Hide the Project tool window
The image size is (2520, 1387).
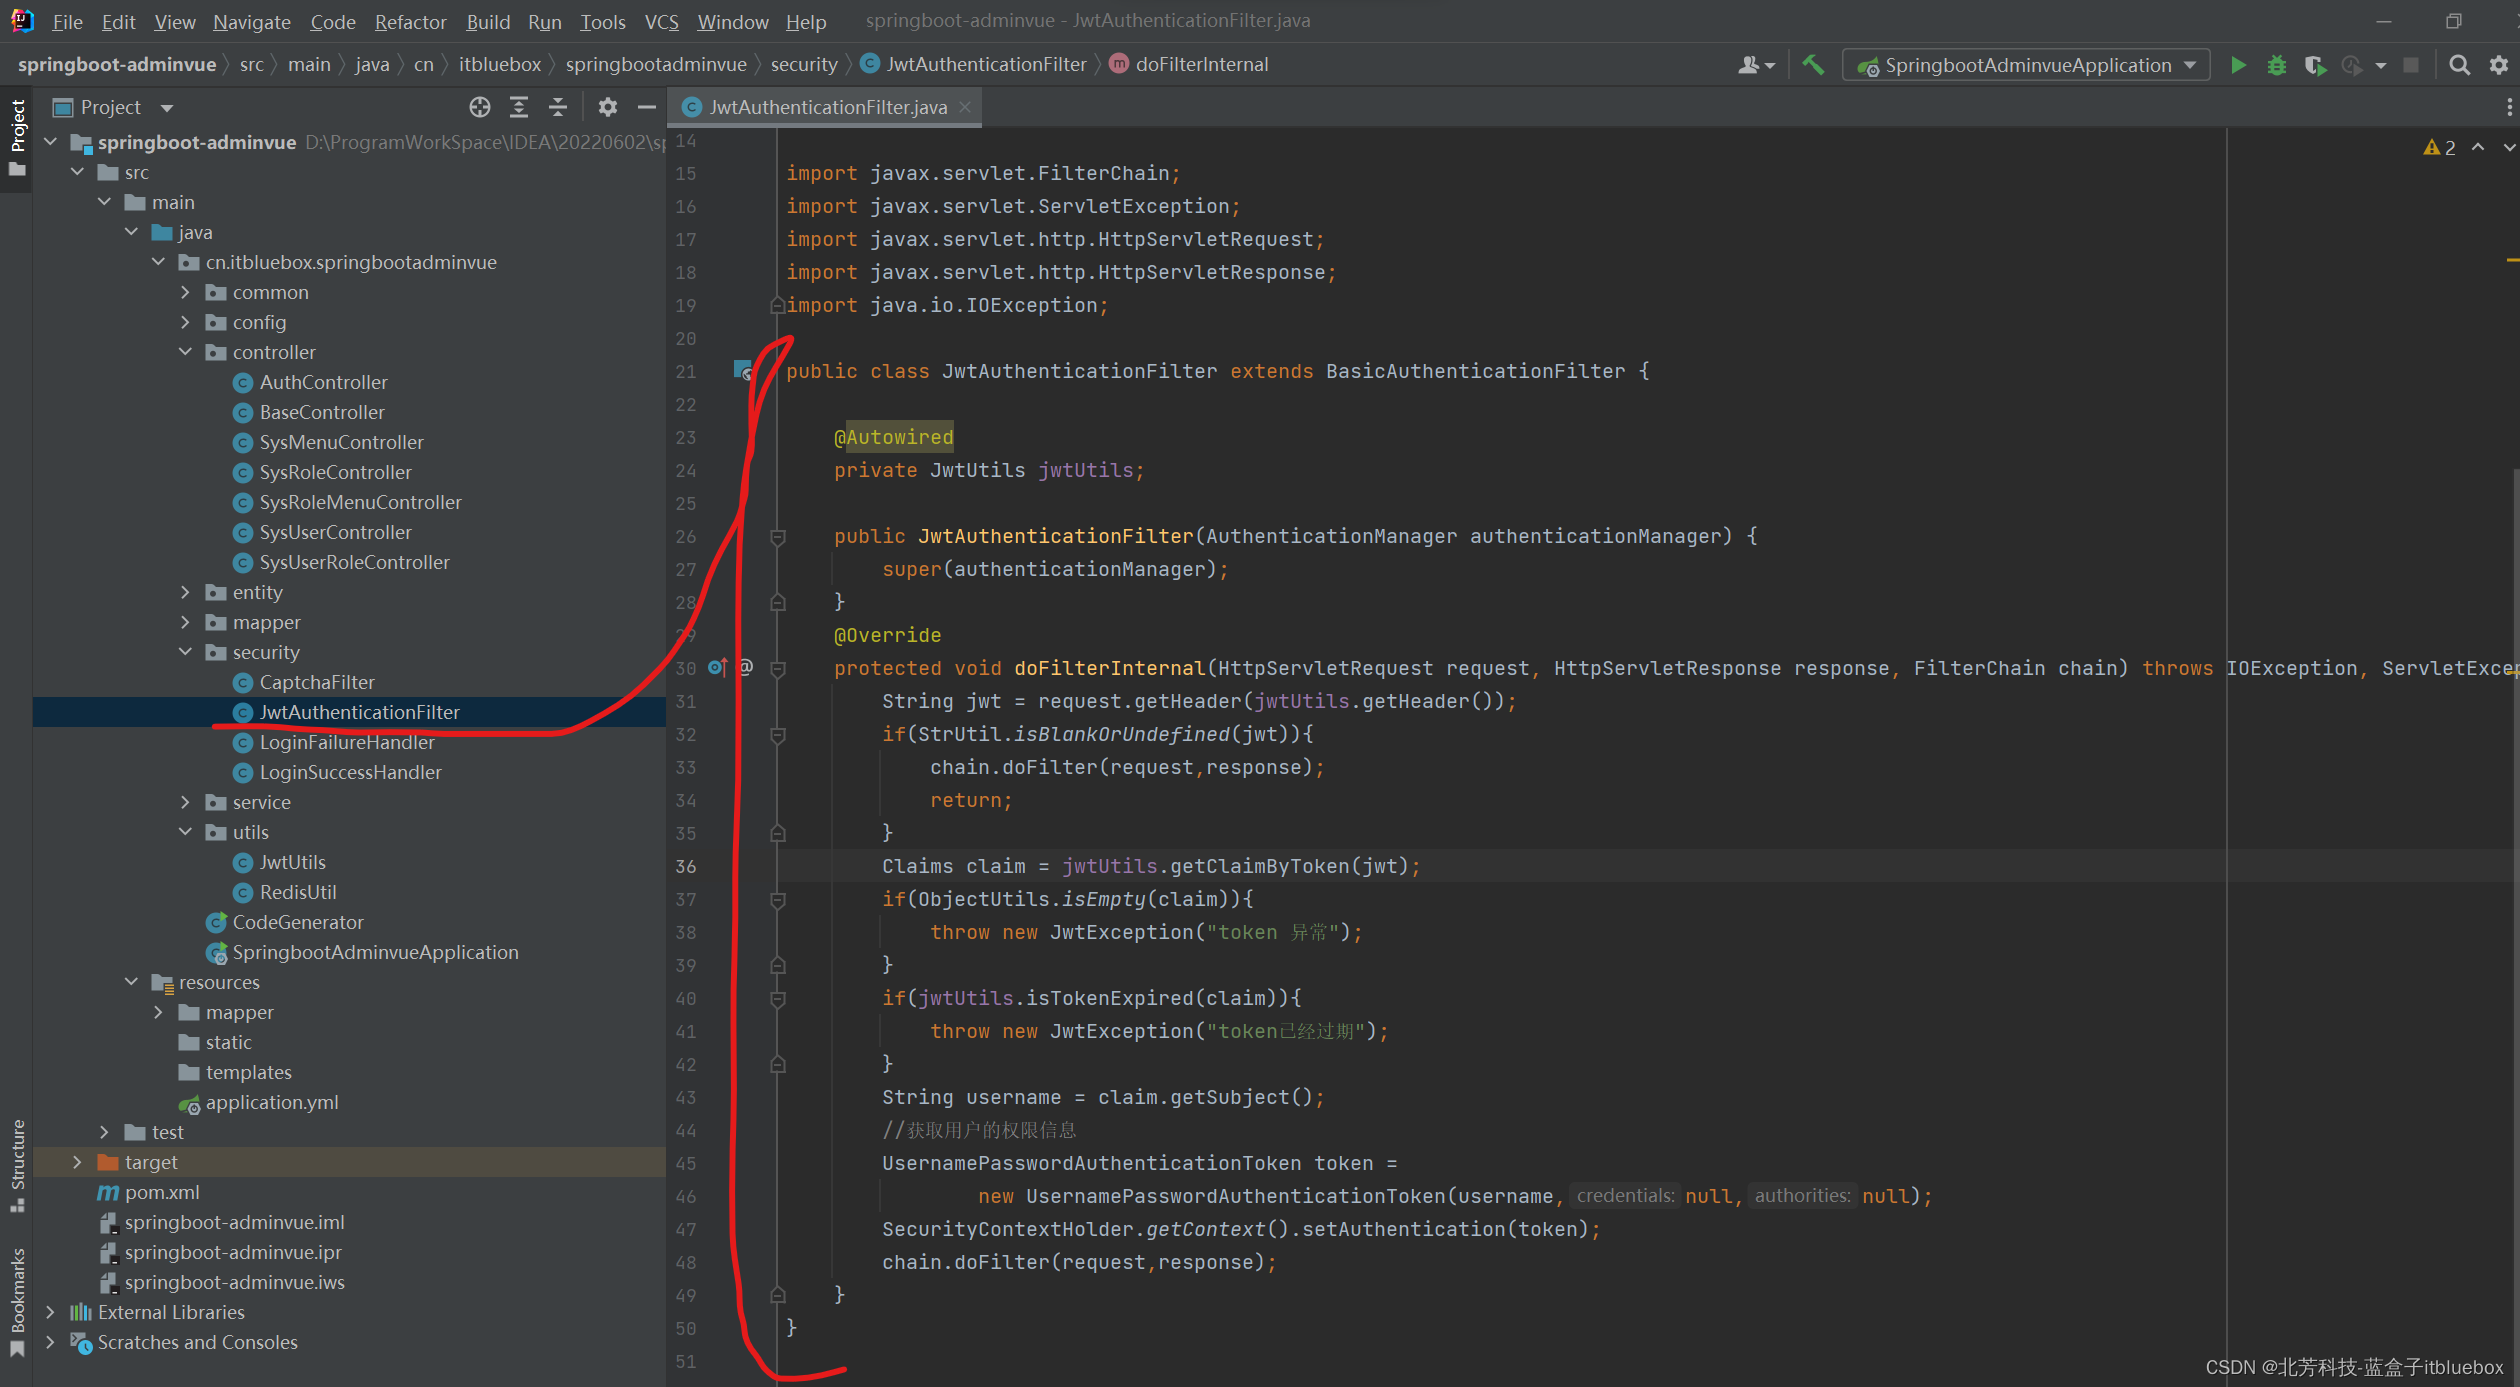647,107
